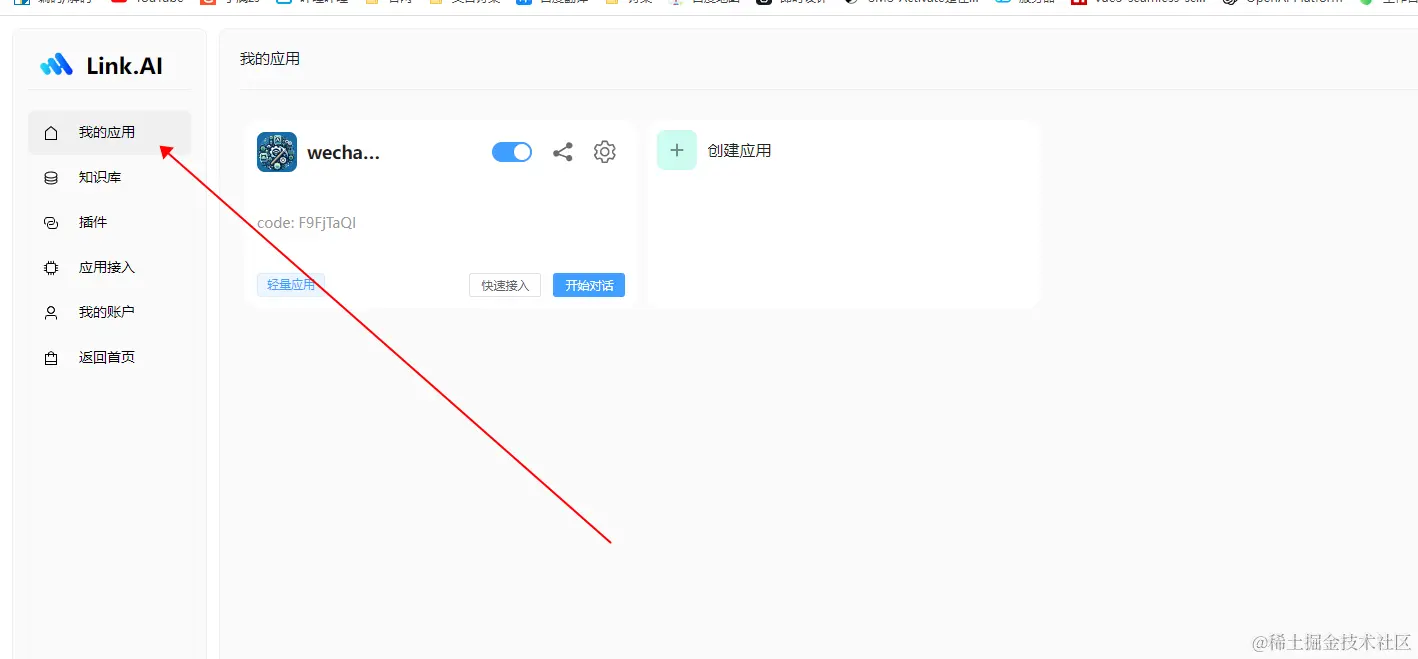Click the 开始对话 button

click(x=588, y=285)
